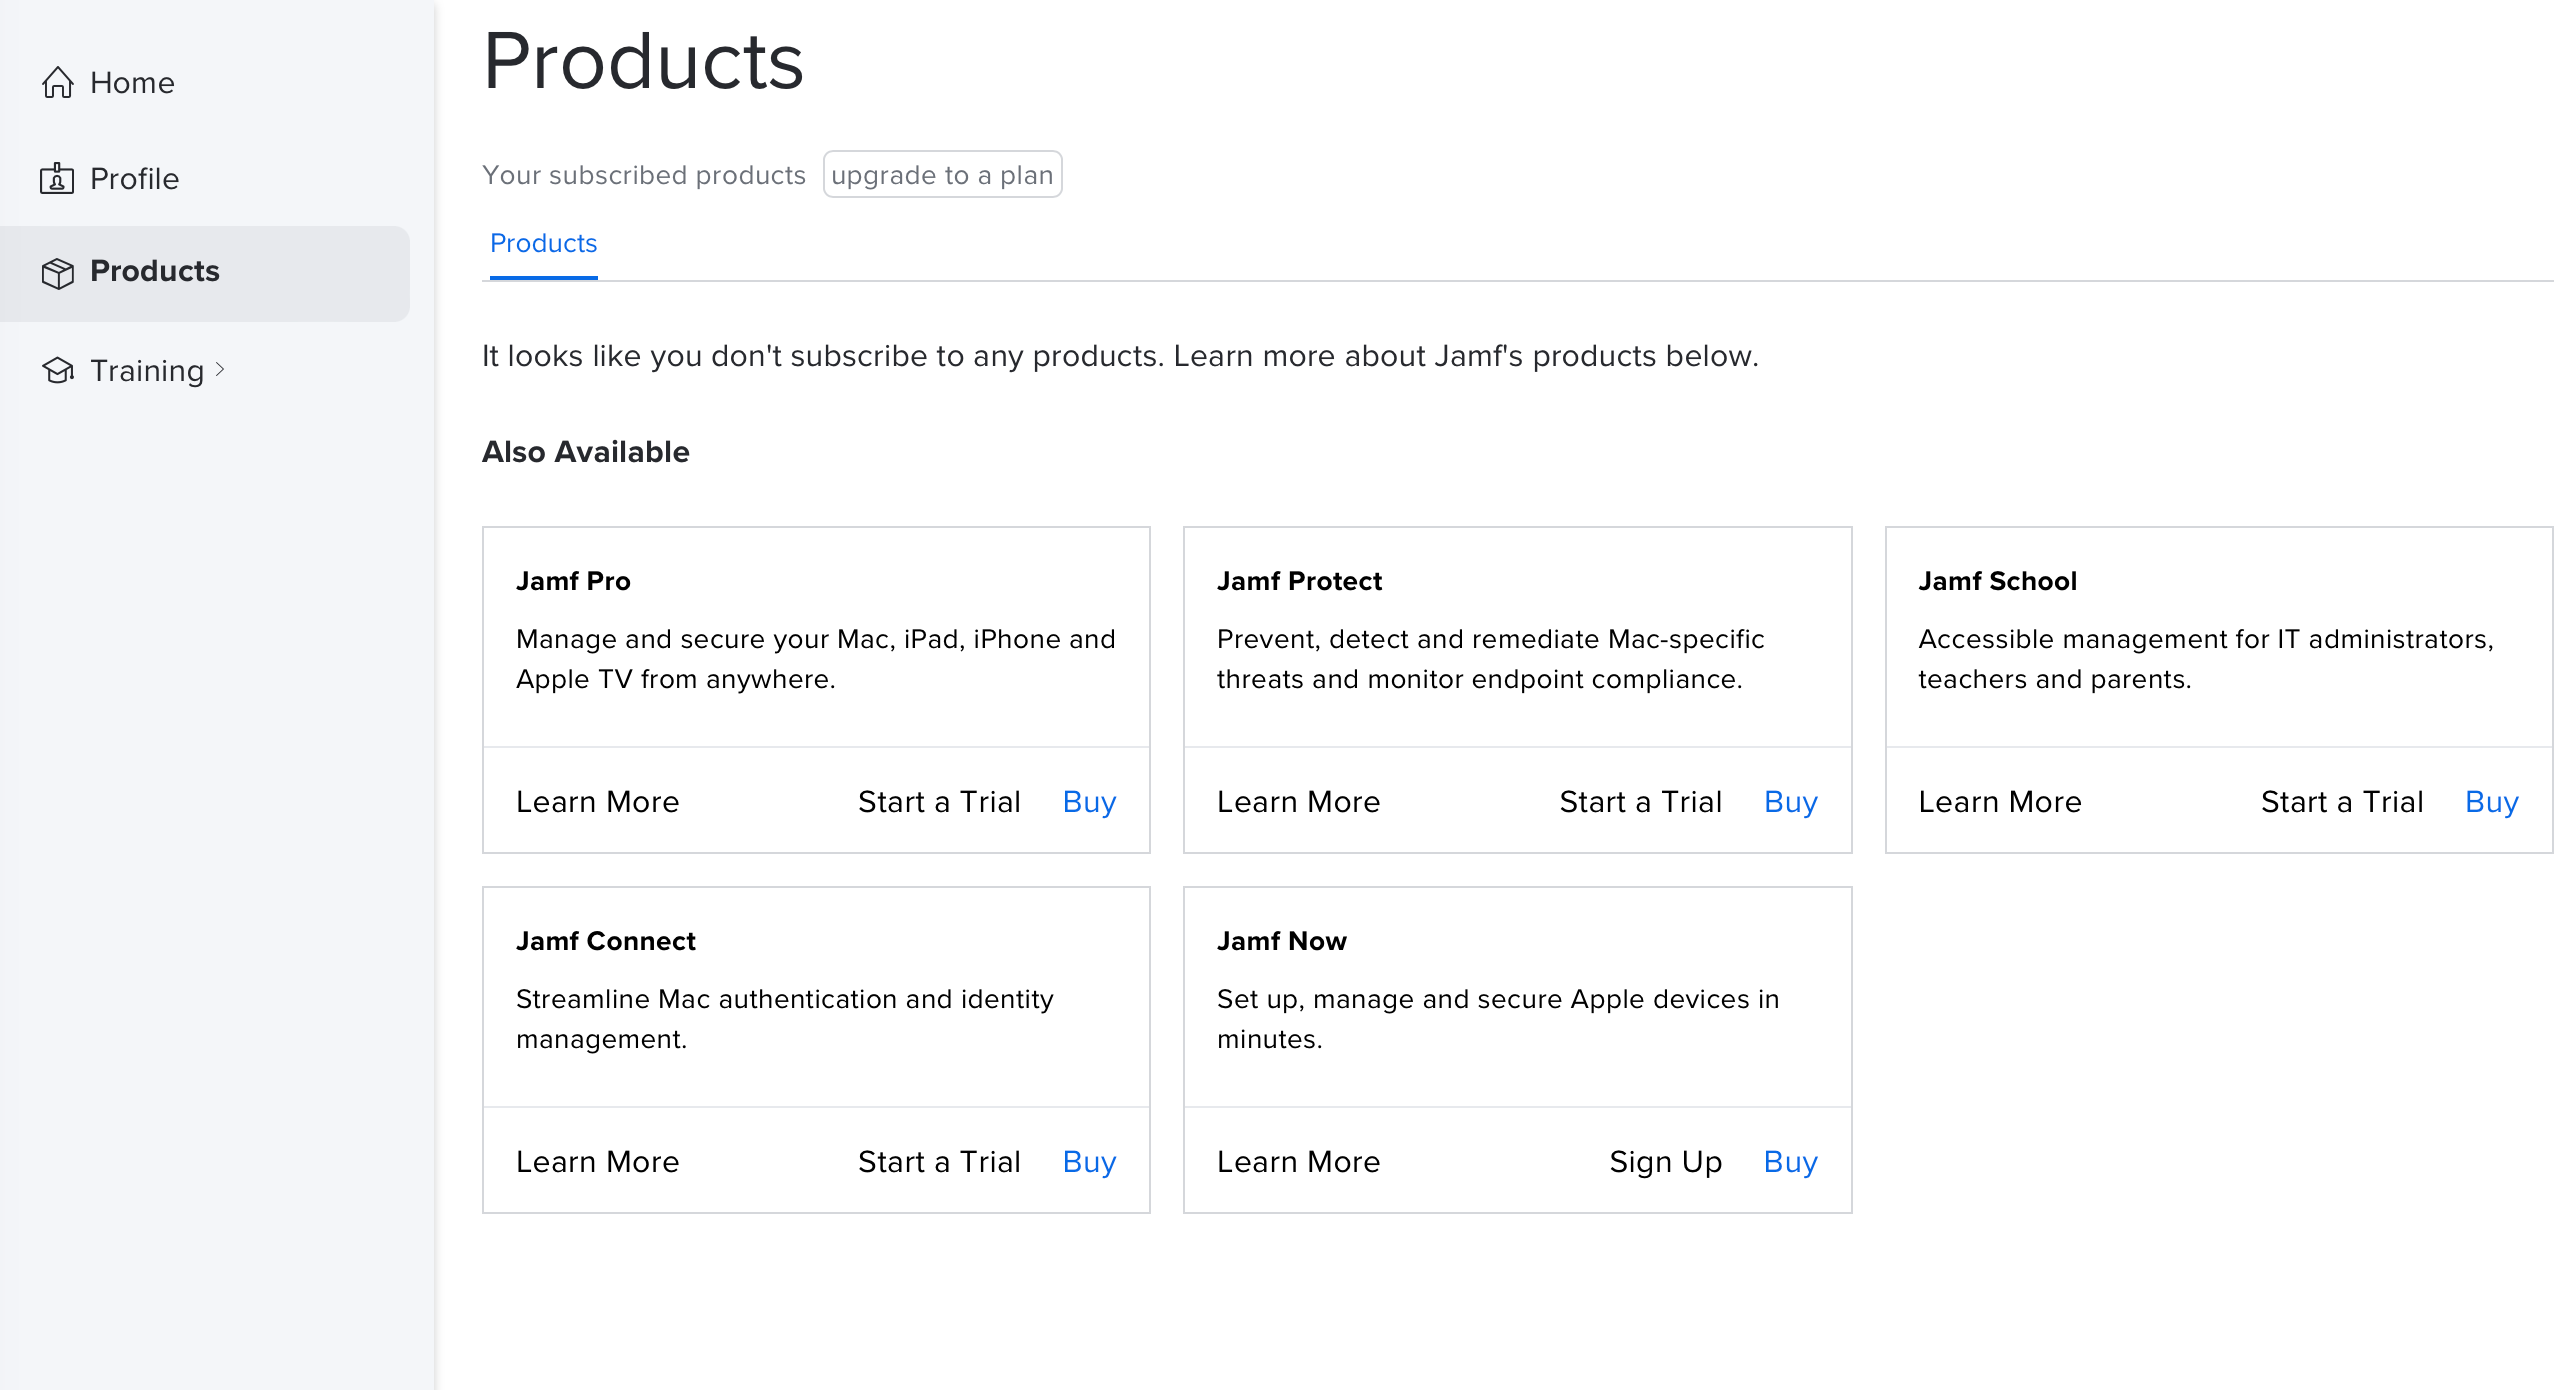Click Learn More for Jamf Protect
The image size is (2570, 1390).
tap(1298, 801)
